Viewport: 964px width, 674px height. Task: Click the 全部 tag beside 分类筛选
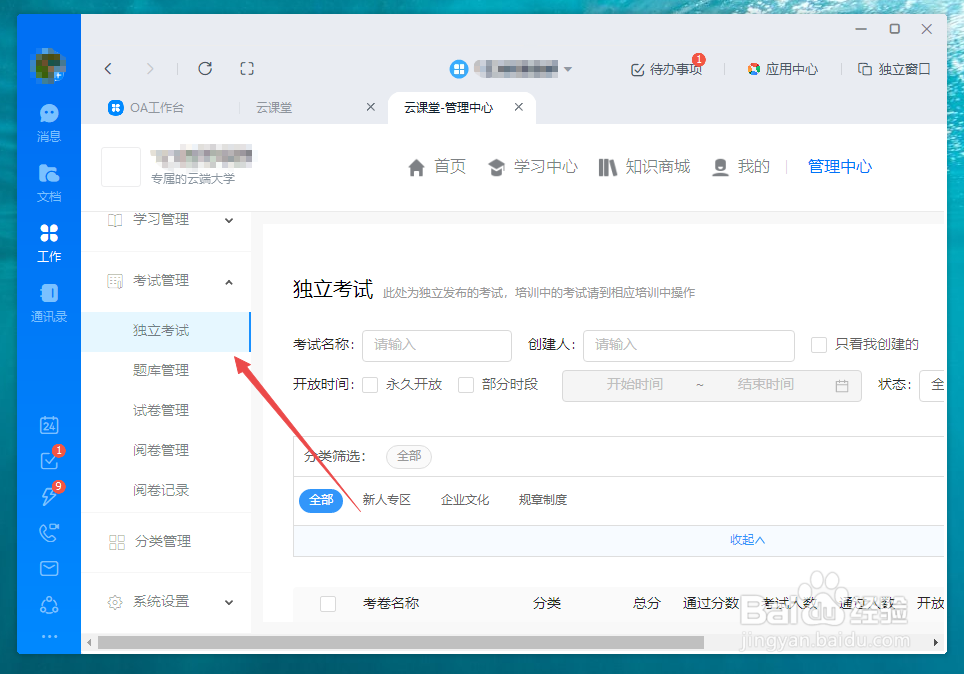pyautogui.click(x=409, y=456)
